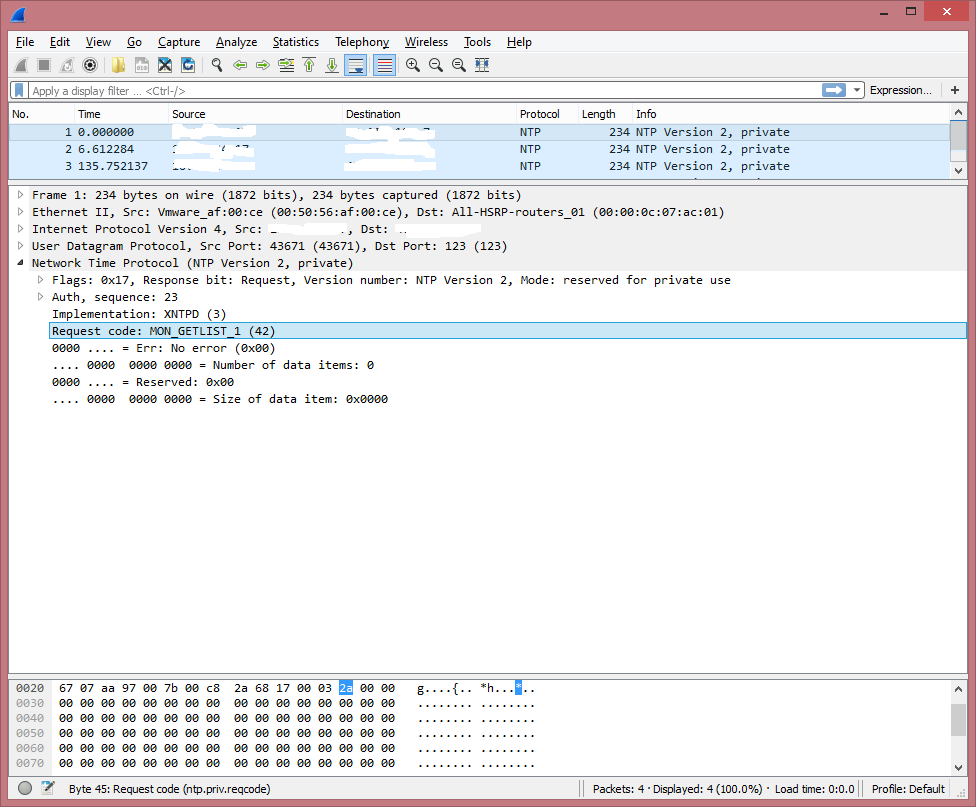
Task: Open a capture file folder icon
Action: point(118,65)
